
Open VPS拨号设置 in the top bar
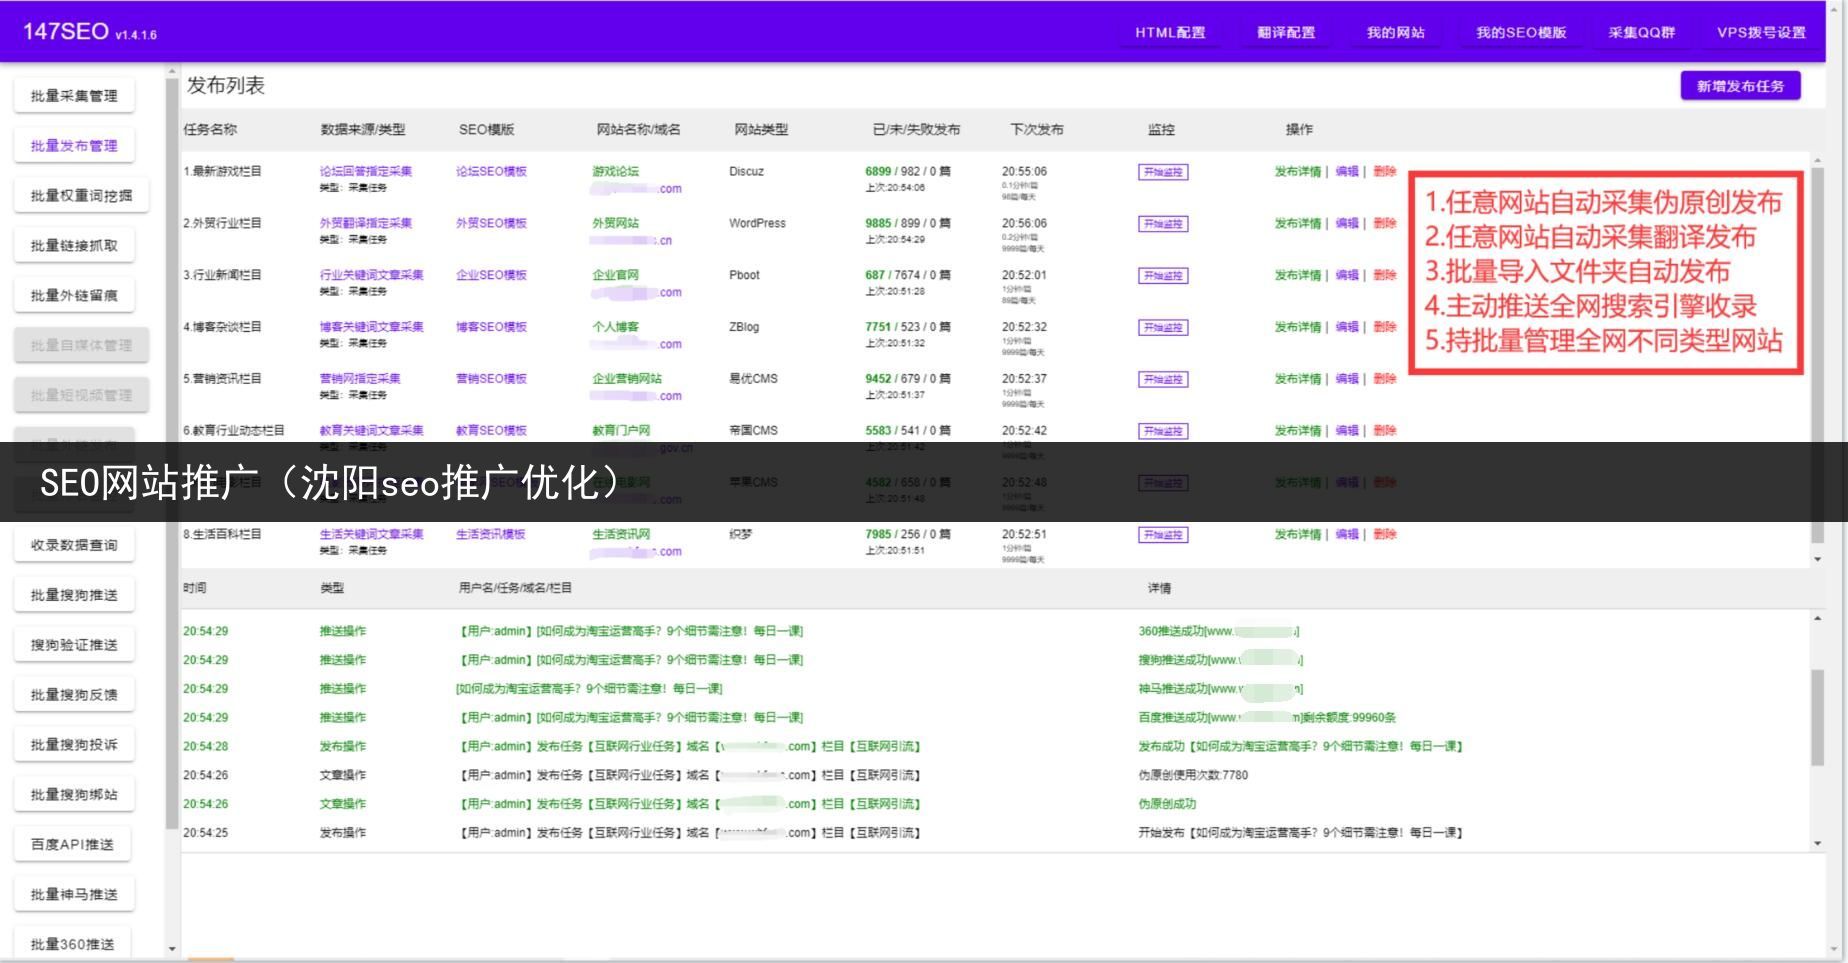point(1760,32)
